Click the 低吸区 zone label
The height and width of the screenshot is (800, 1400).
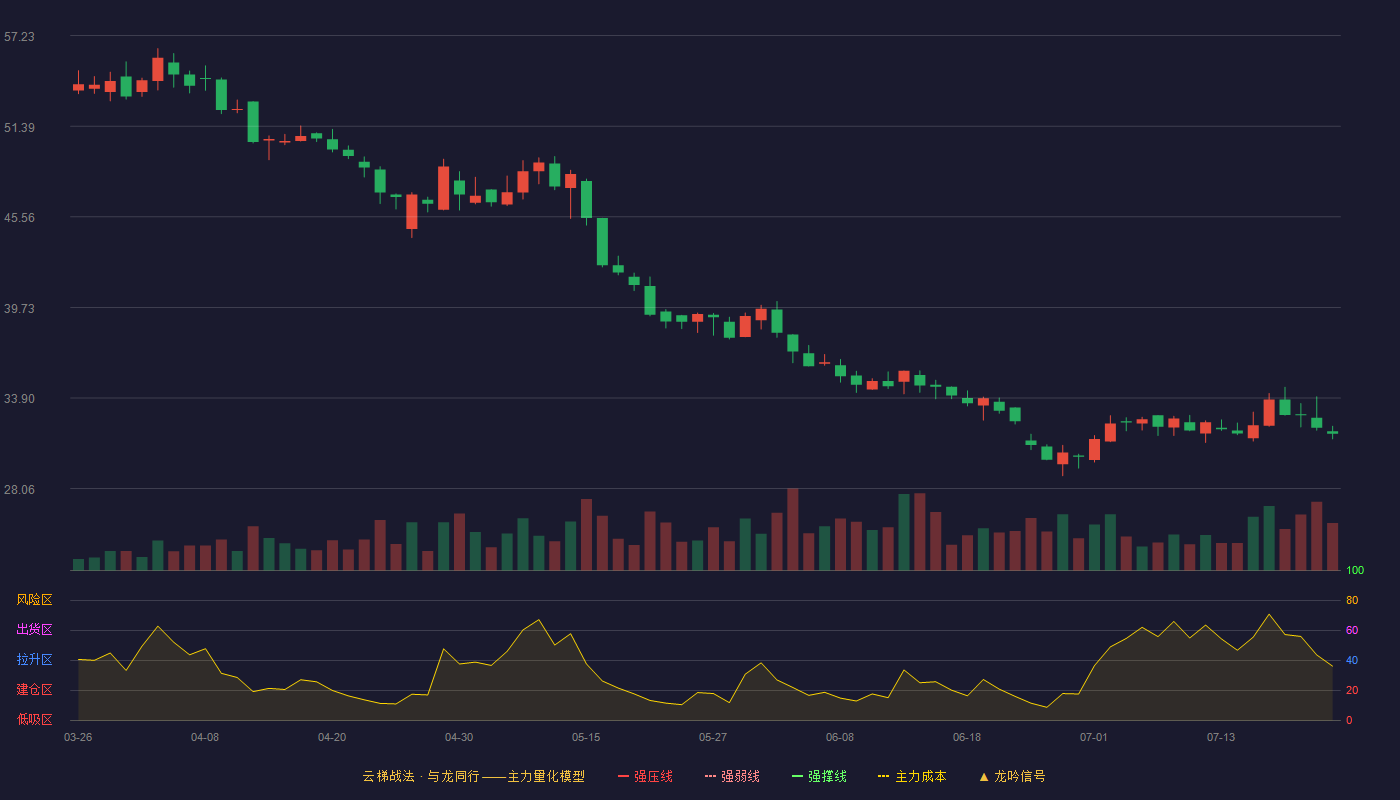34,719
